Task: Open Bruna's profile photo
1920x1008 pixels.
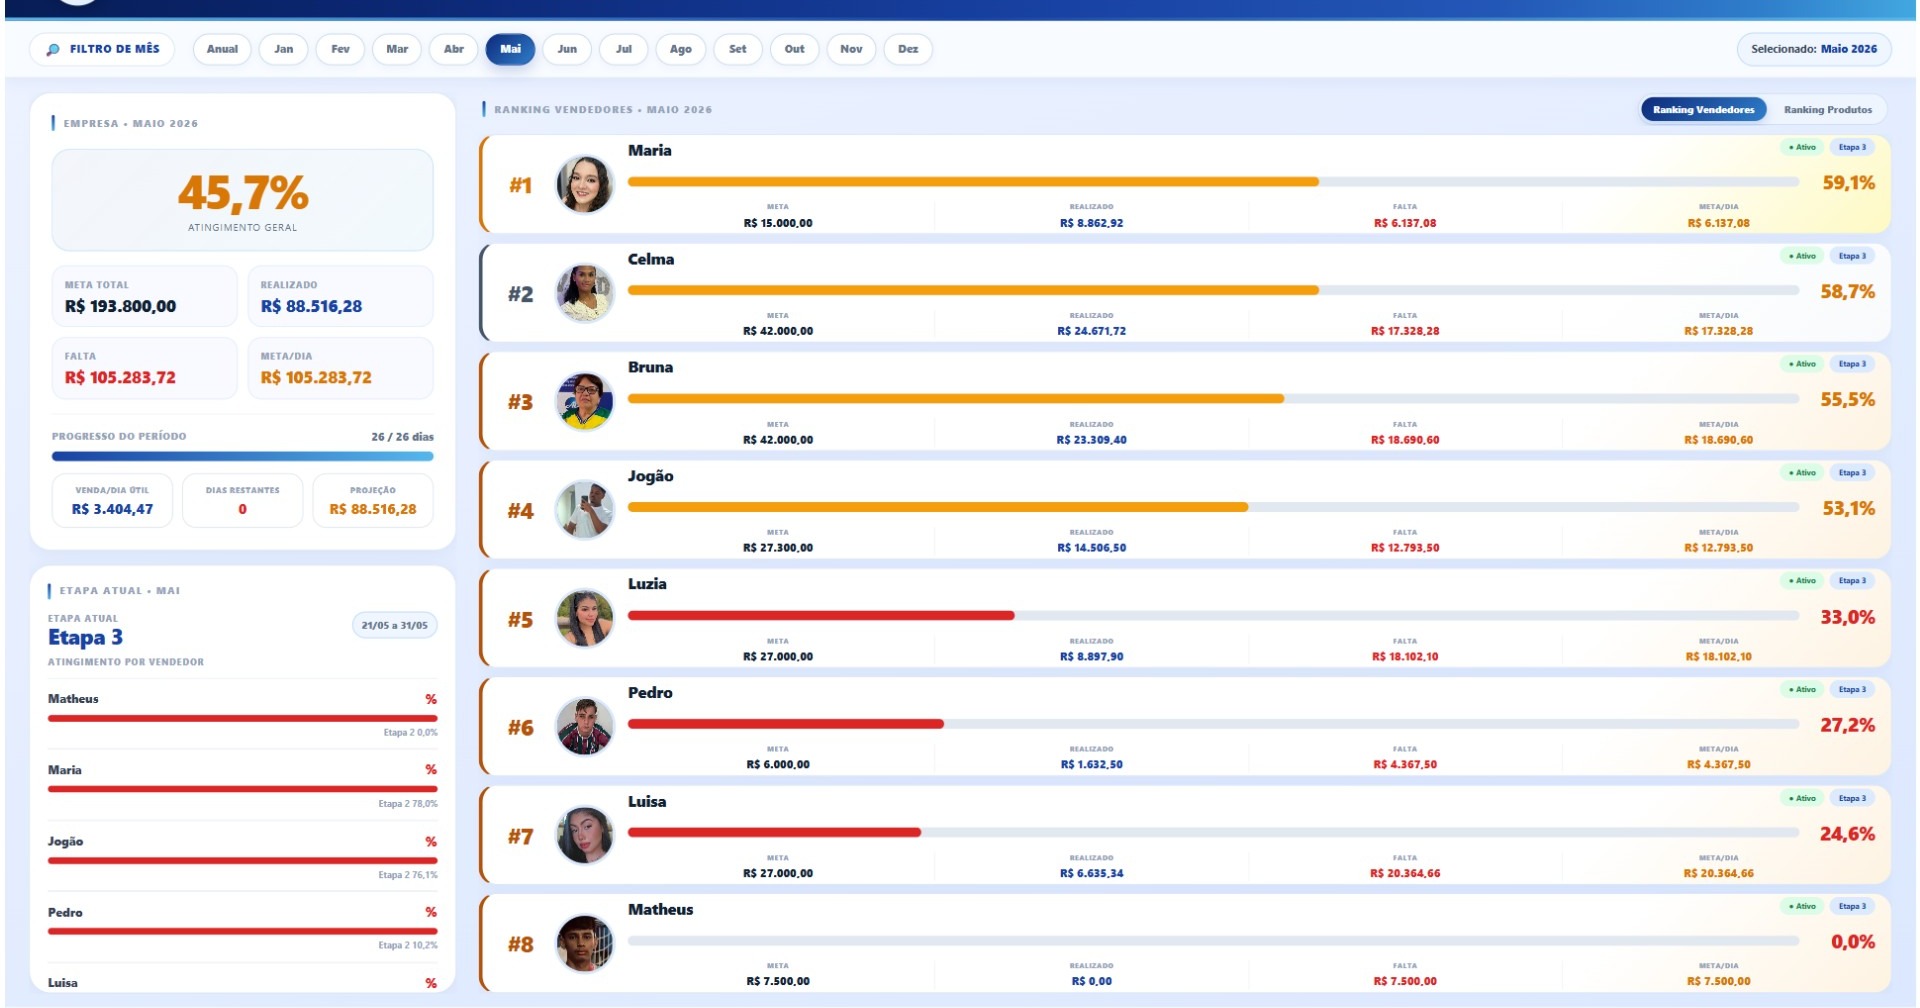Action: tap(584, 402)
